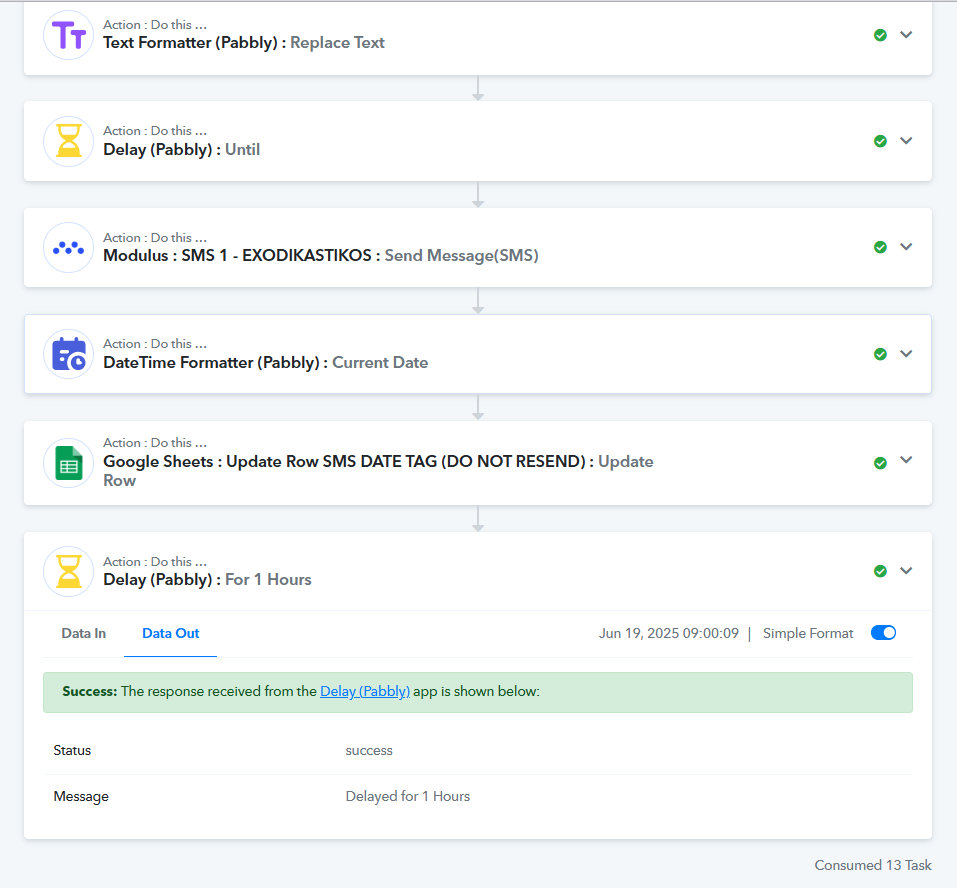This screenshot has height=888, width=957.
Task: Click the Delay (Pabbly) : For 1 Hours title
Action: [x=207, y=580]
